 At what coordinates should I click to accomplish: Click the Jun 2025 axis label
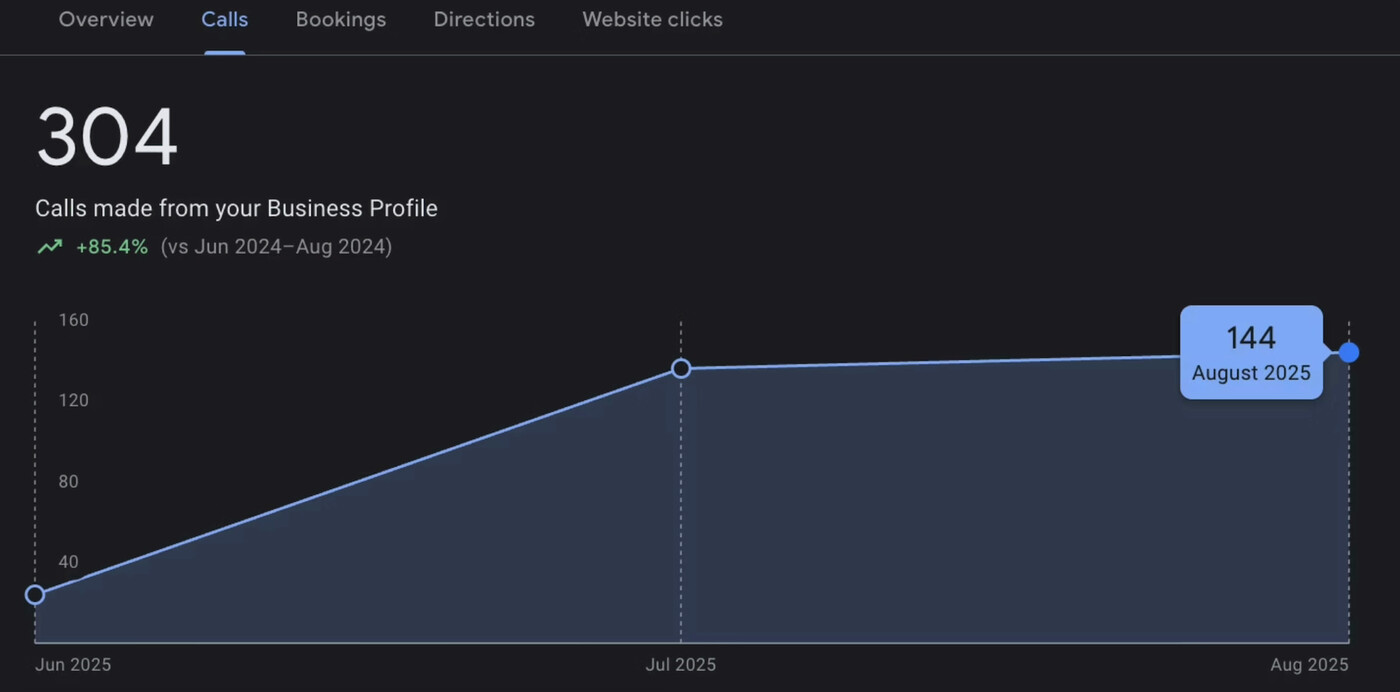(x=73, y=665)
